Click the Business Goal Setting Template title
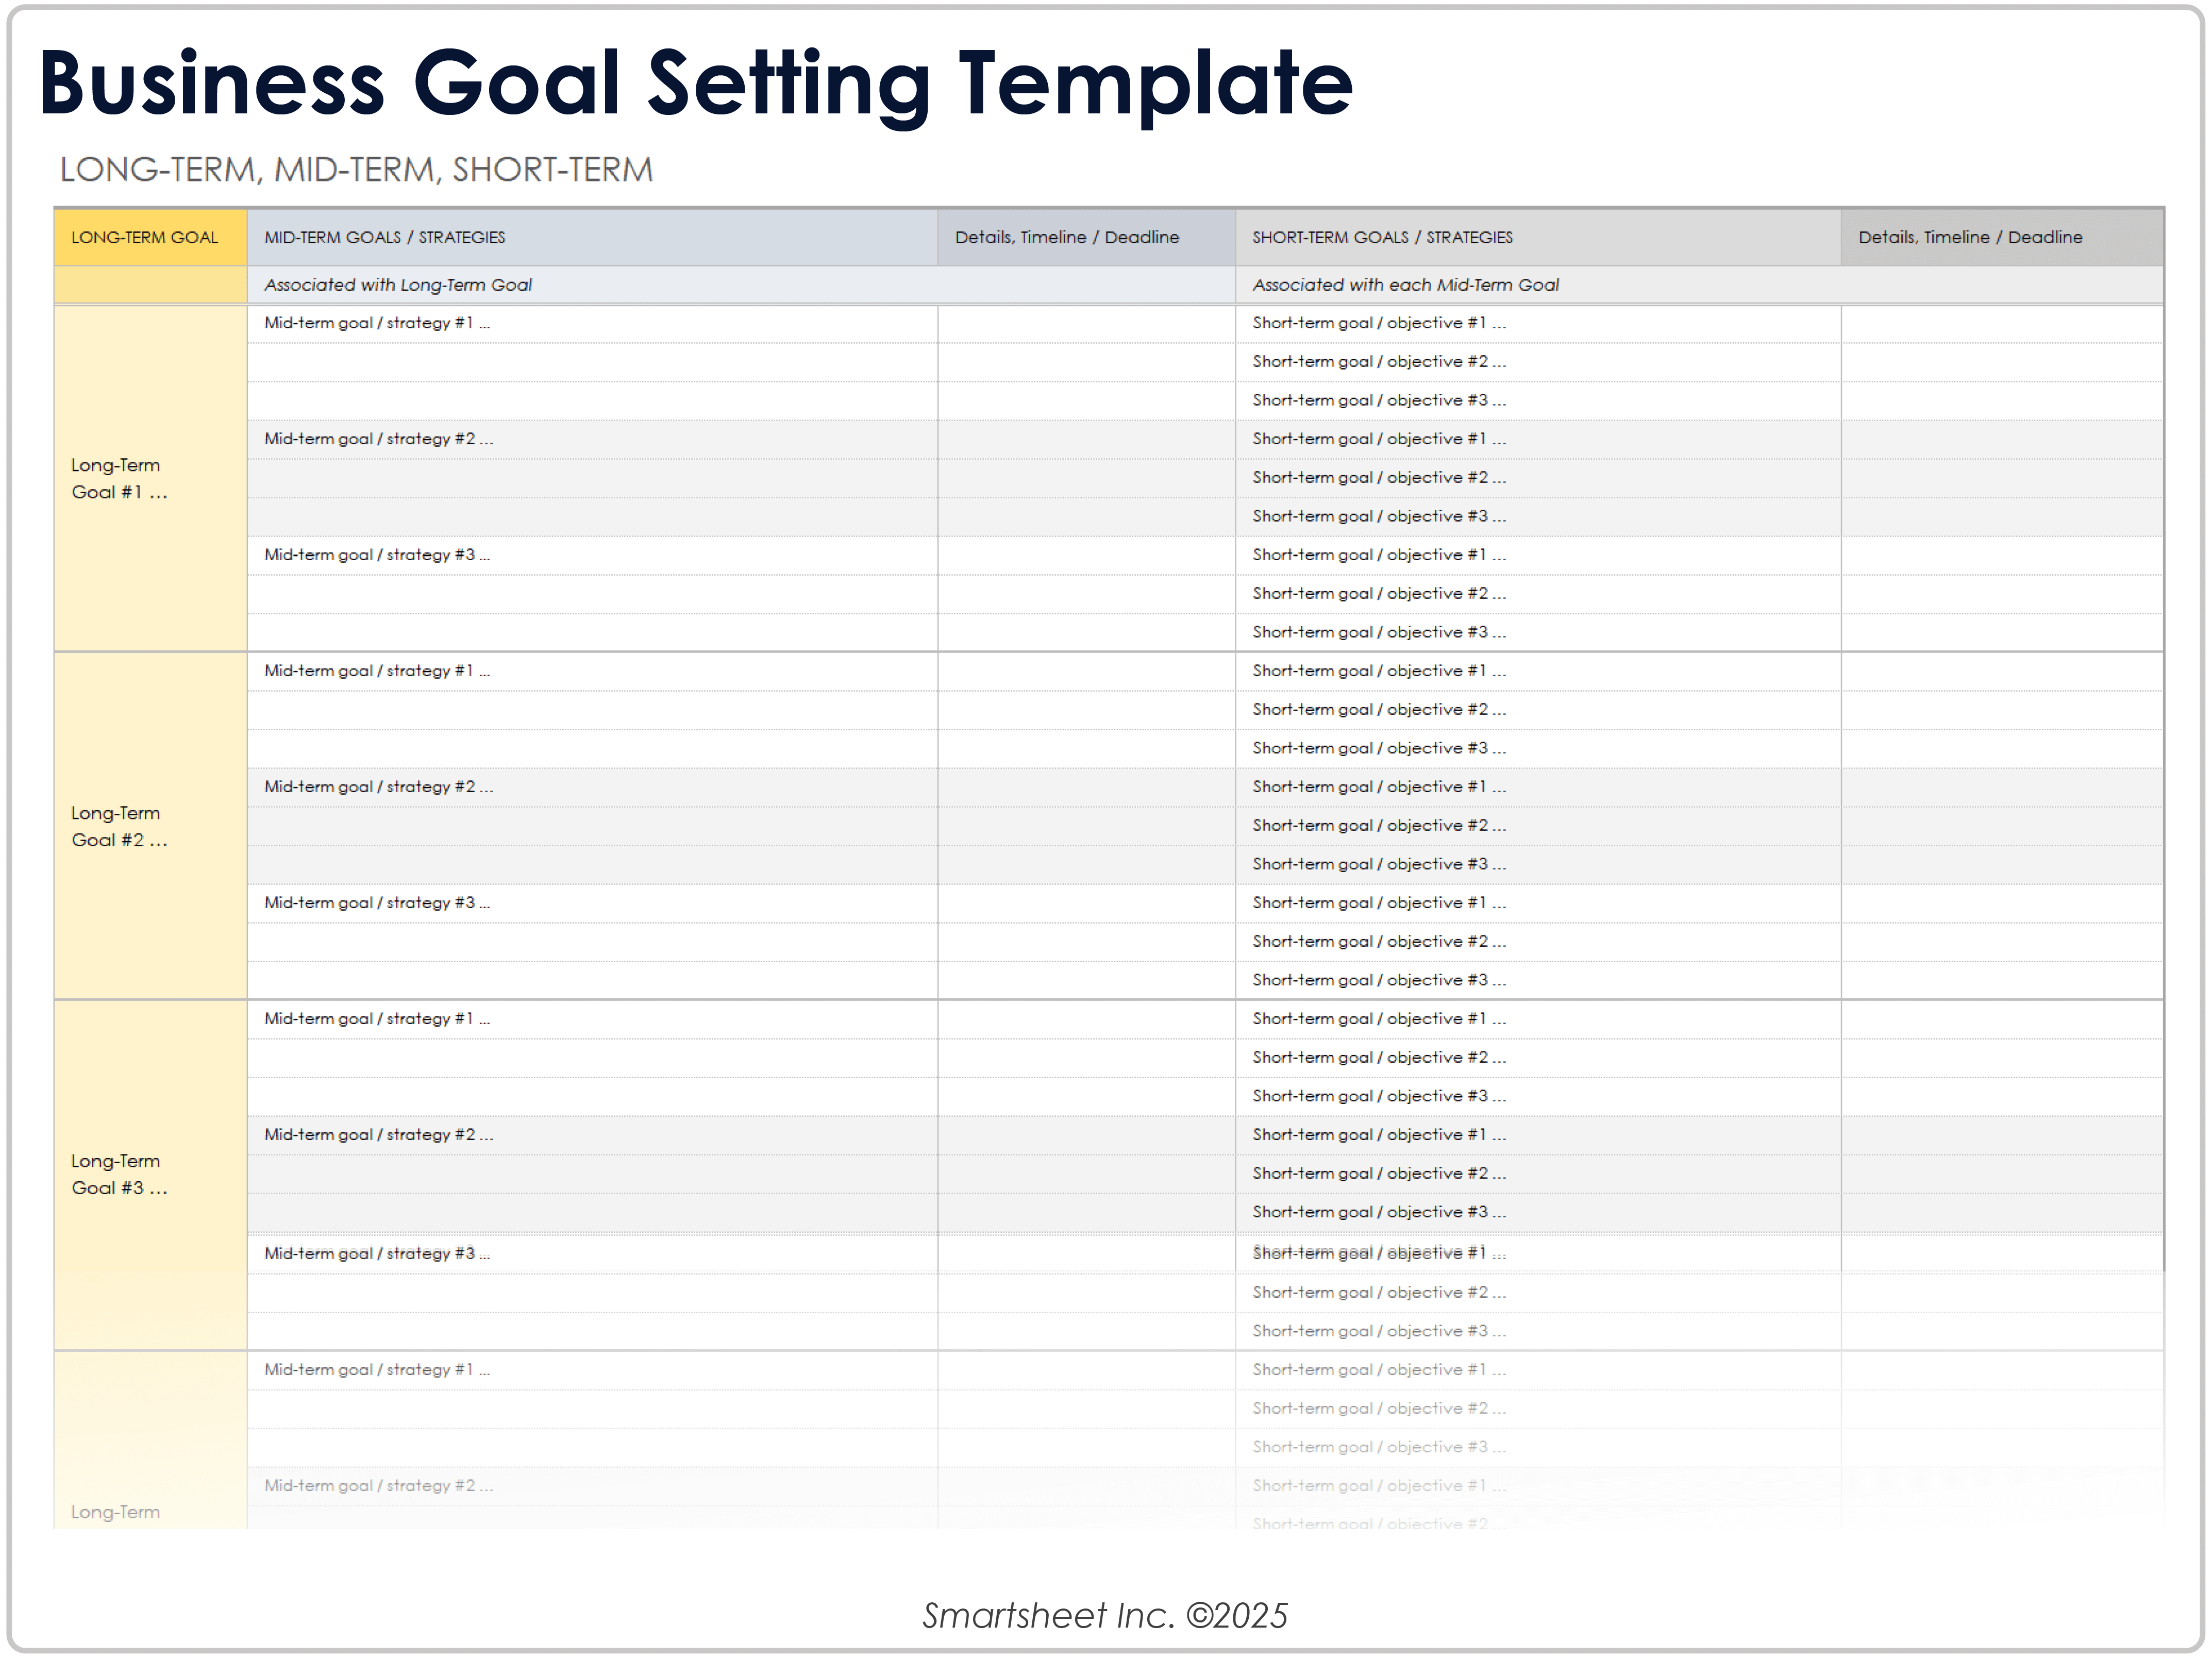The height and width of the screenshot is (1658, 2212). pos(695,84)
